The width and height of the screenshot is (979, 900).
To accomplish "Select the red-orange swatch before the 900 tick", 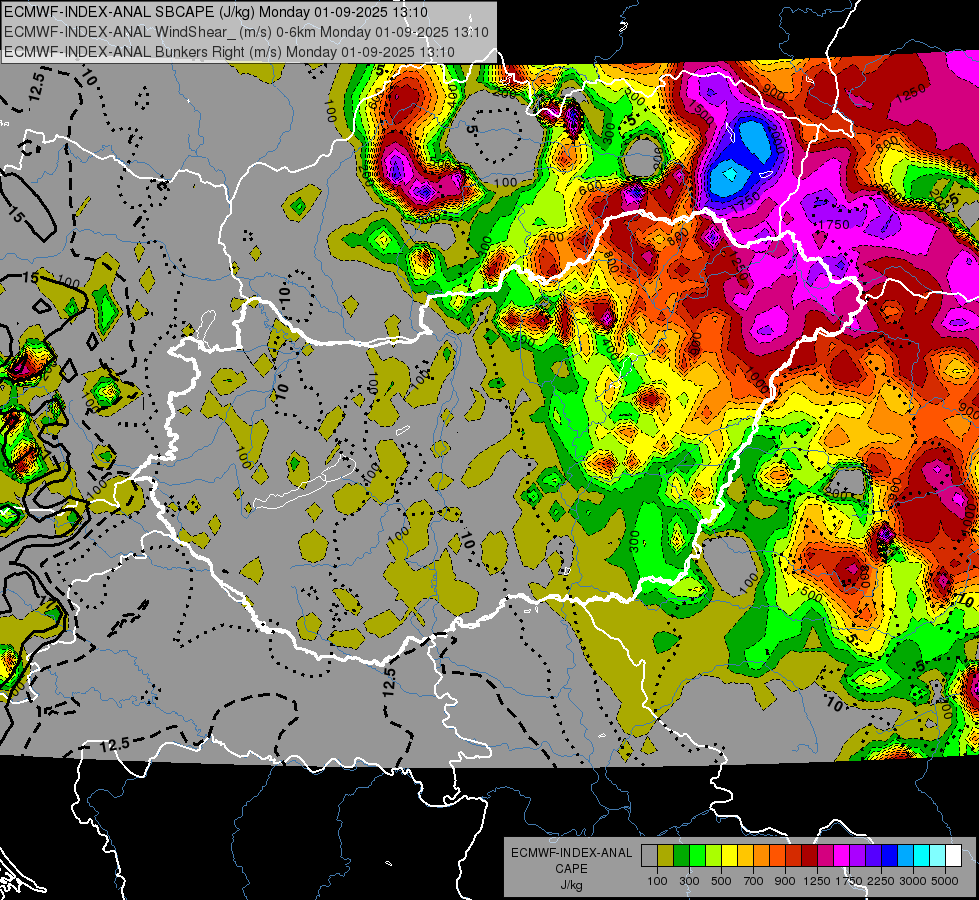I will [x=777, y=856].
